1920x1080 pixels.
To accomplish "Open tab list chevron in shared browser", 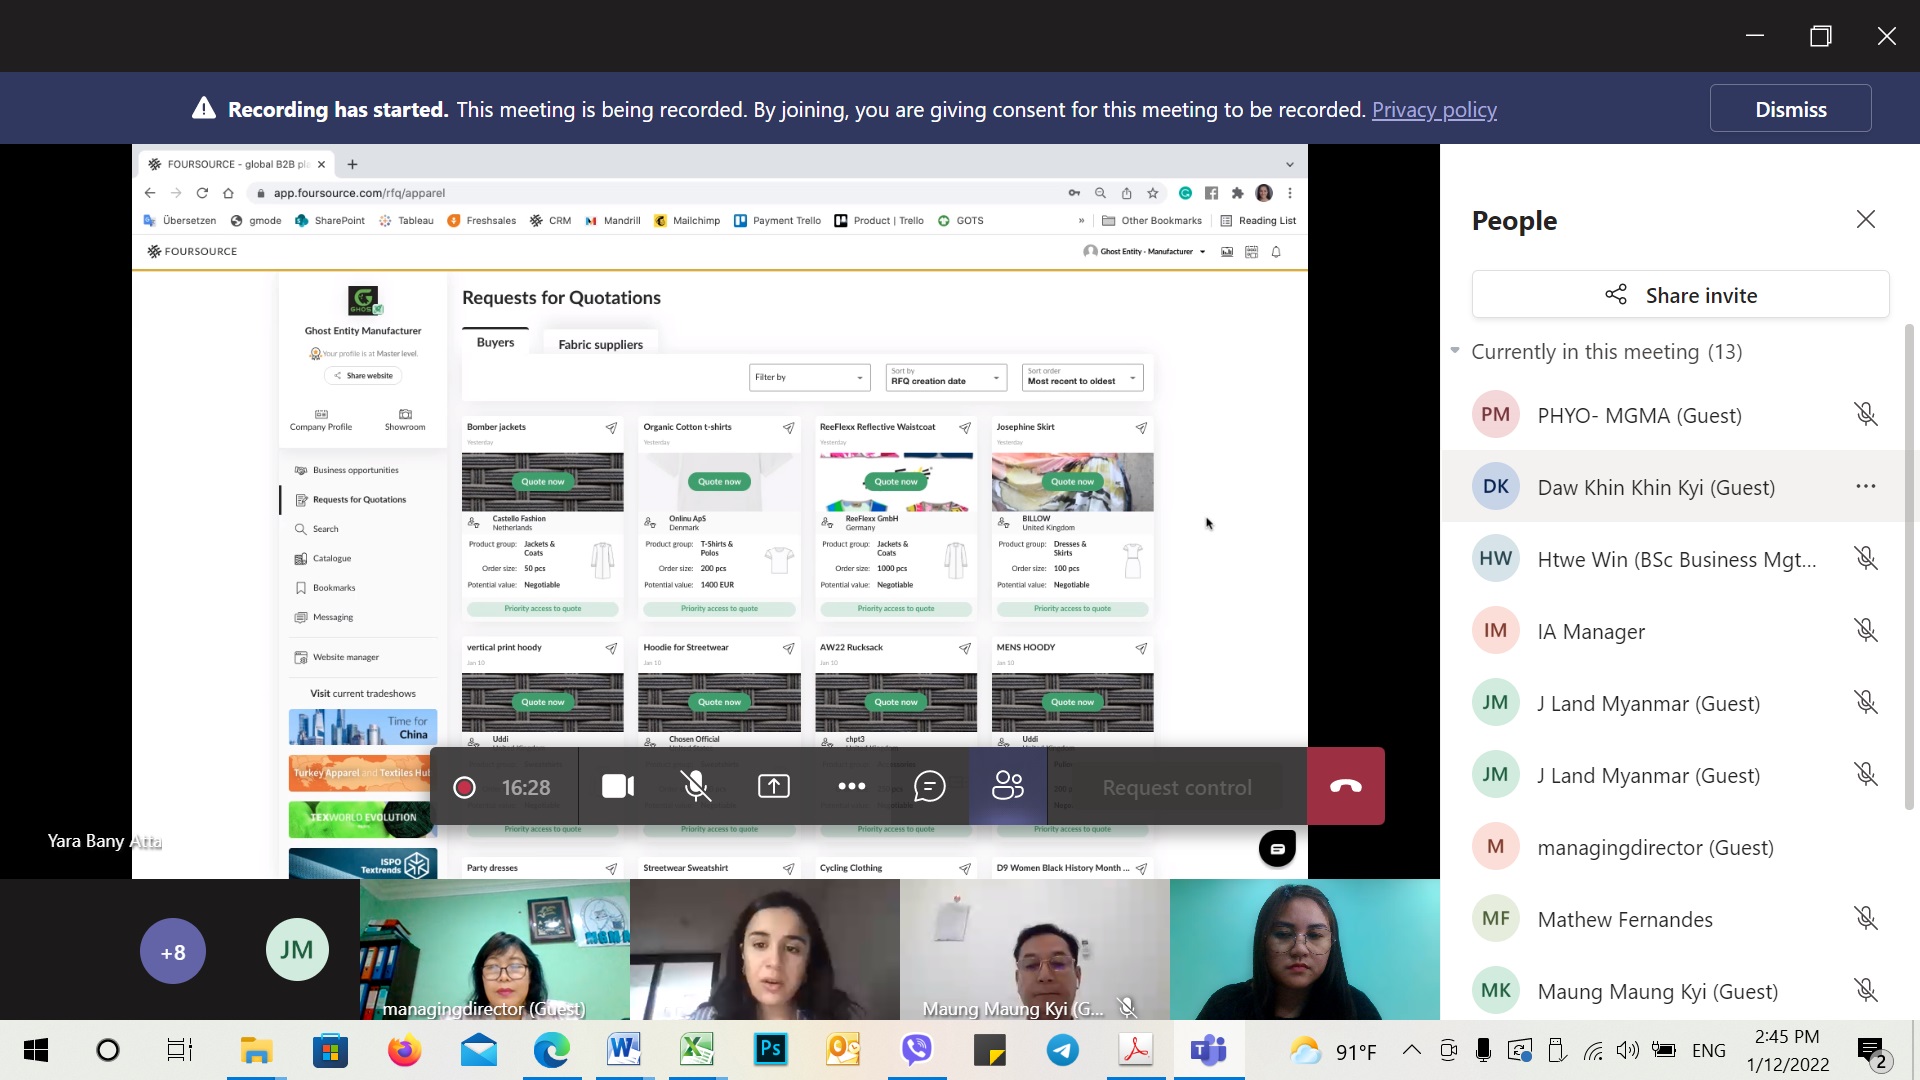I will click(1290, 164).
